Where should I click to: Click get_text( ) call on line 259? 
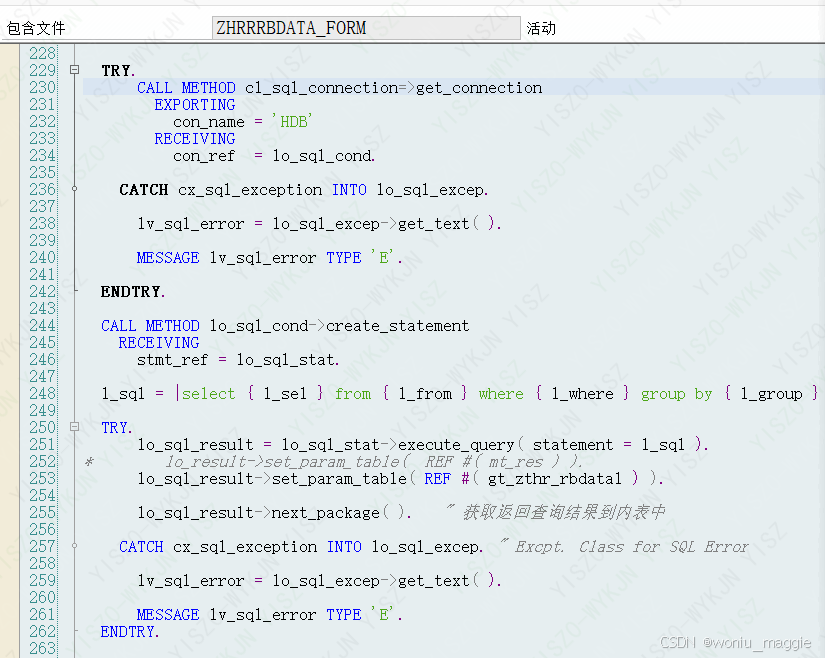click(x=446, y=581)
